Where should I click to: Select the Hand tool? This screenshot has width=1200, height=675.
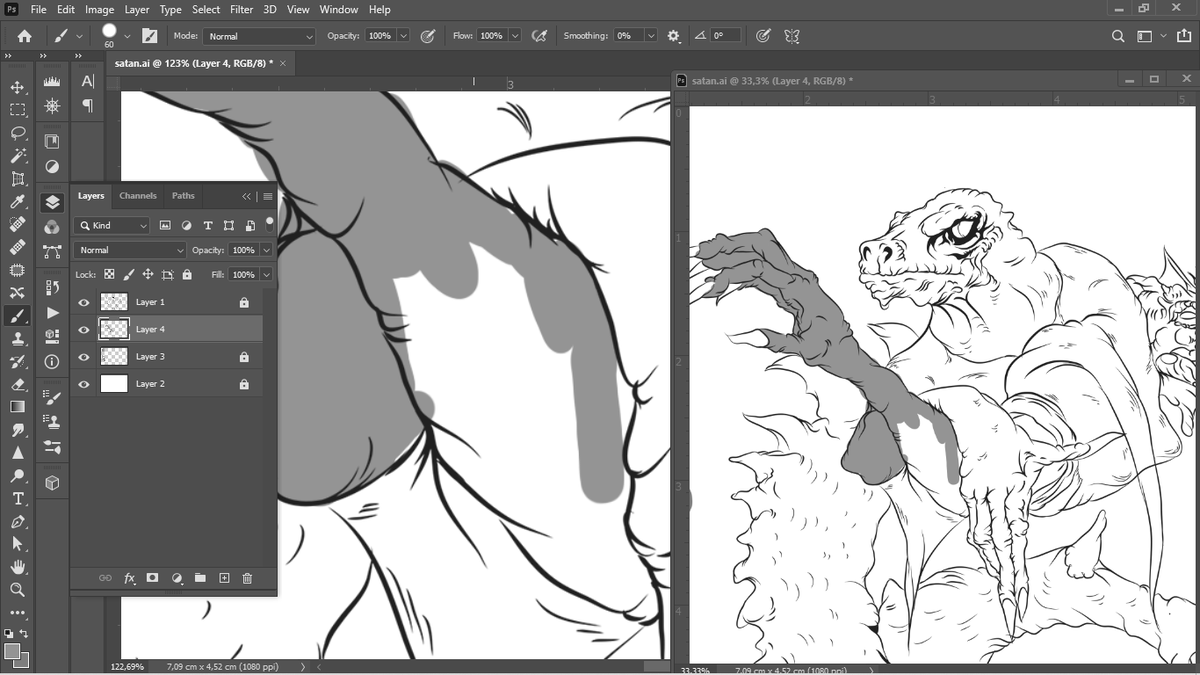coord(18,567)
